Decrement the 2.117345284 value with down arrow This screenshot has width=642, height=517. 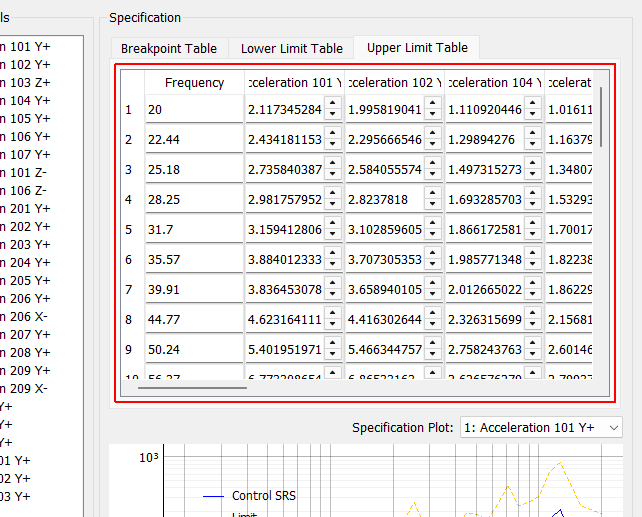[333, 114]
